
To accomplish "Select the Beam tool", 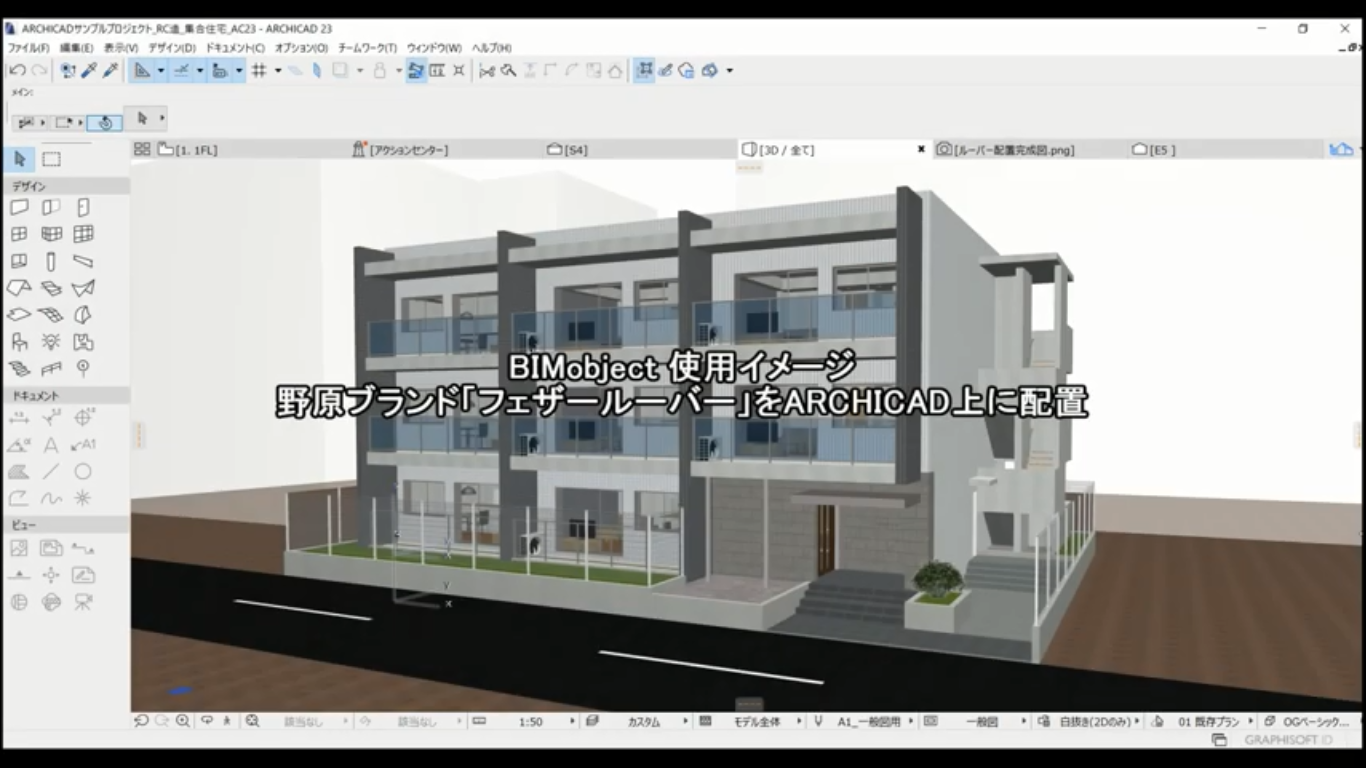I will tap(83, 261).
